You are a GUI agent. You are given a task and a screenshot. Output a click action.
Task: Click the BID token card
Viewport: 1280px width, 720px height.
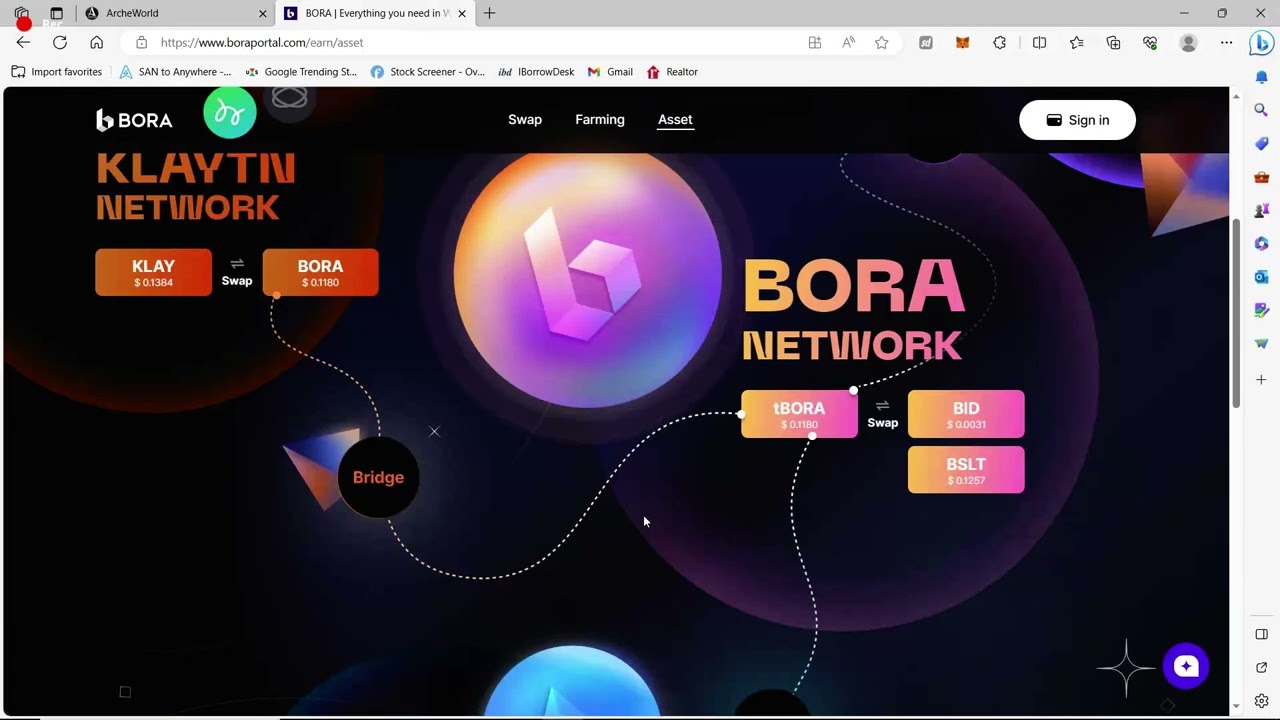click(966, 414)
